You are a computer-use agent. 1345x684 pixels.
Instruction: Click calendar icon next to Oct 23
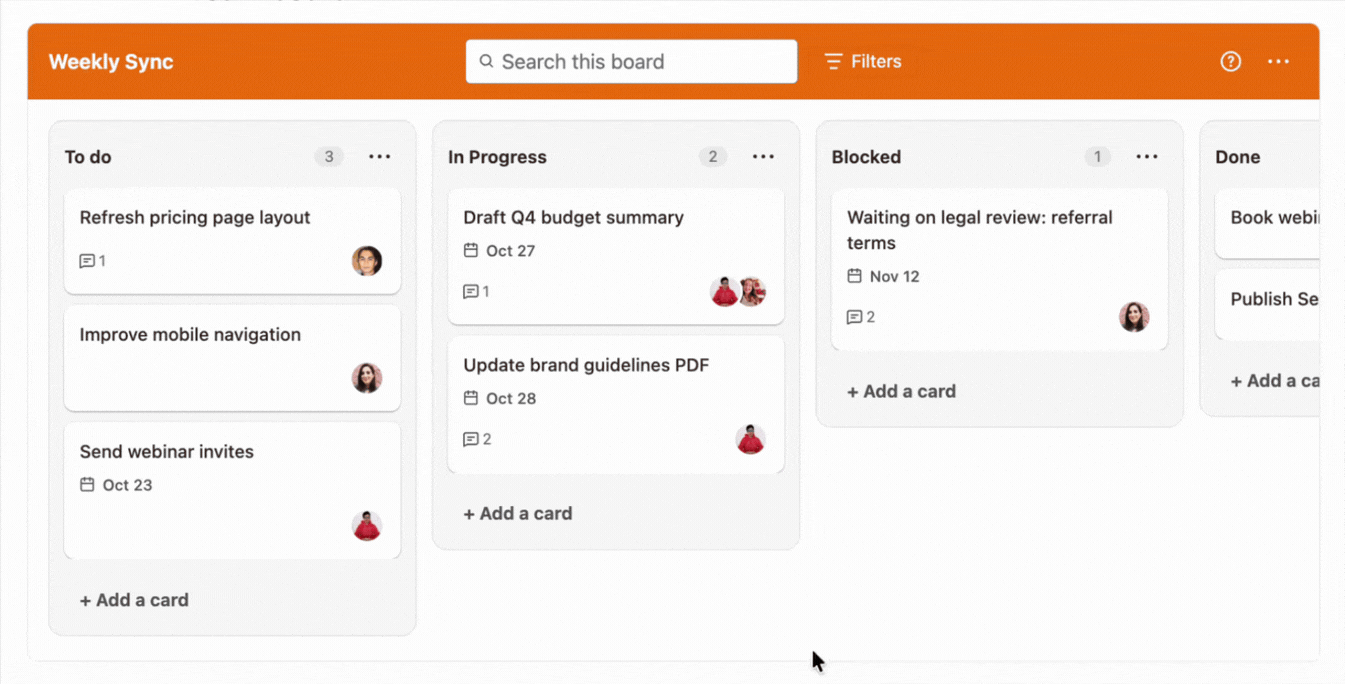(87, 485)
